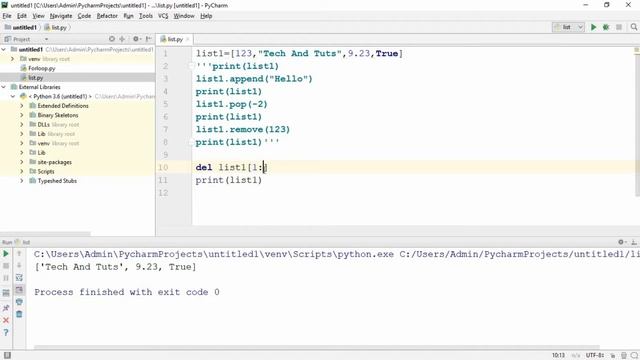640x360 pixels.
Task: Click stop process icon in Run panel
Action: pyautogui.click(x=6, y=266)
